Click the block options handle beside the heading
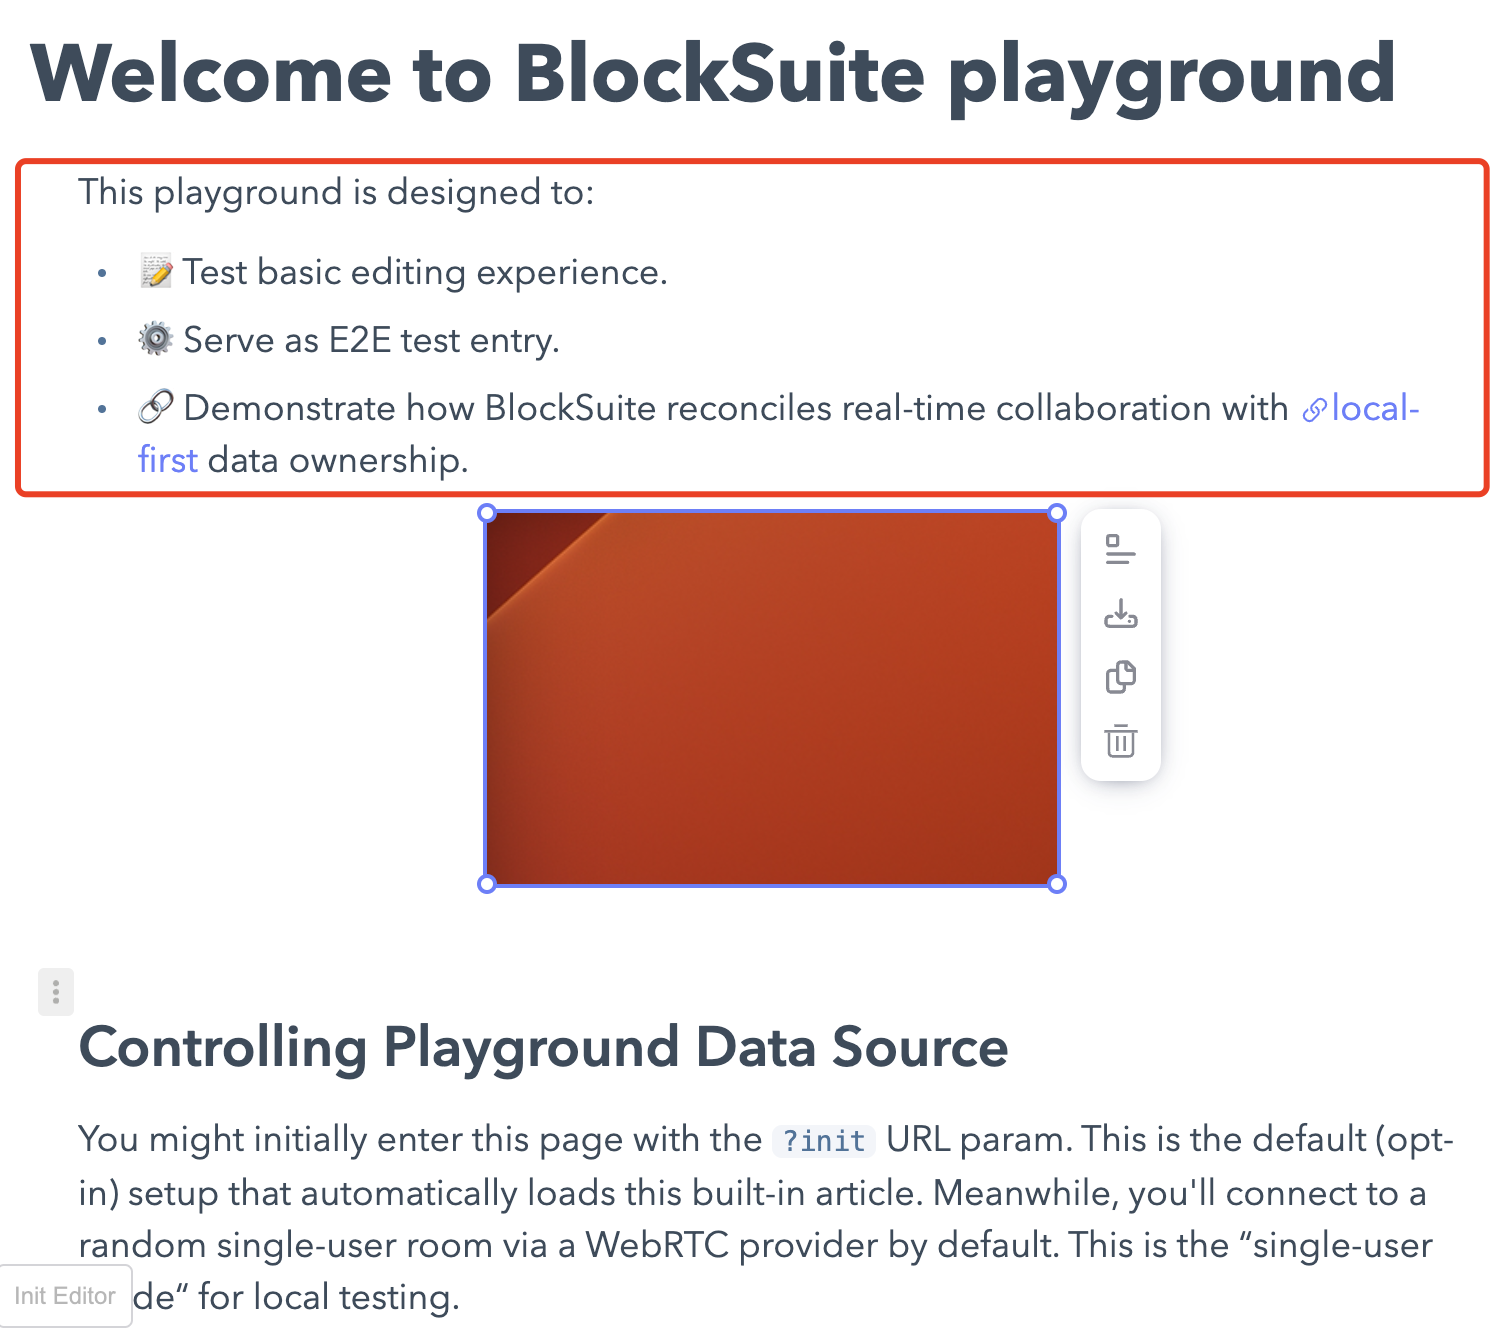 tap(55, 991)
